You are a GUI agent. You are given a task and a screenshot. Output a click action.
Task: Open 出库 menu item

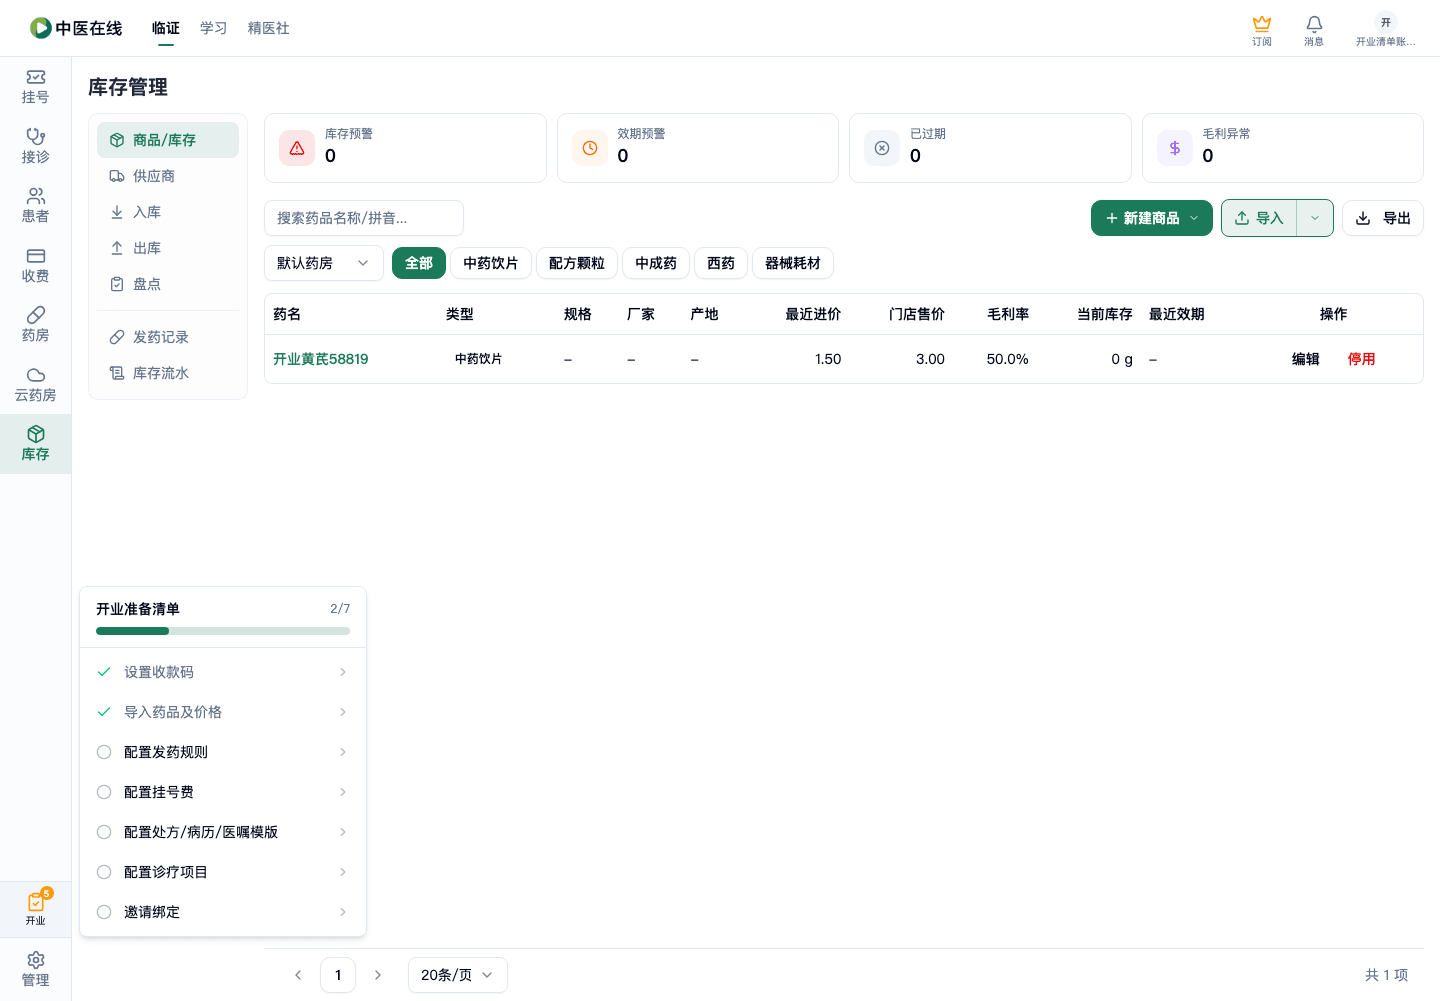click(x=168, y=248)
